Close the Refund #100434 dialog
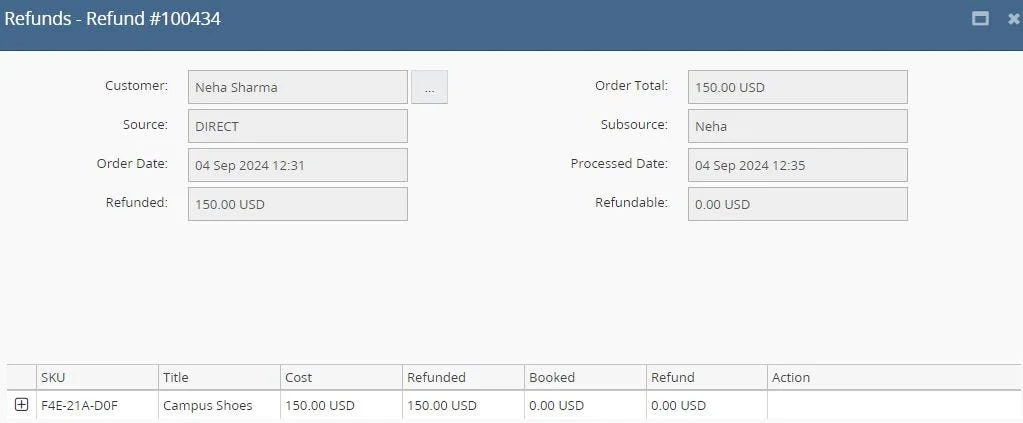 [x=1013, y=19]
